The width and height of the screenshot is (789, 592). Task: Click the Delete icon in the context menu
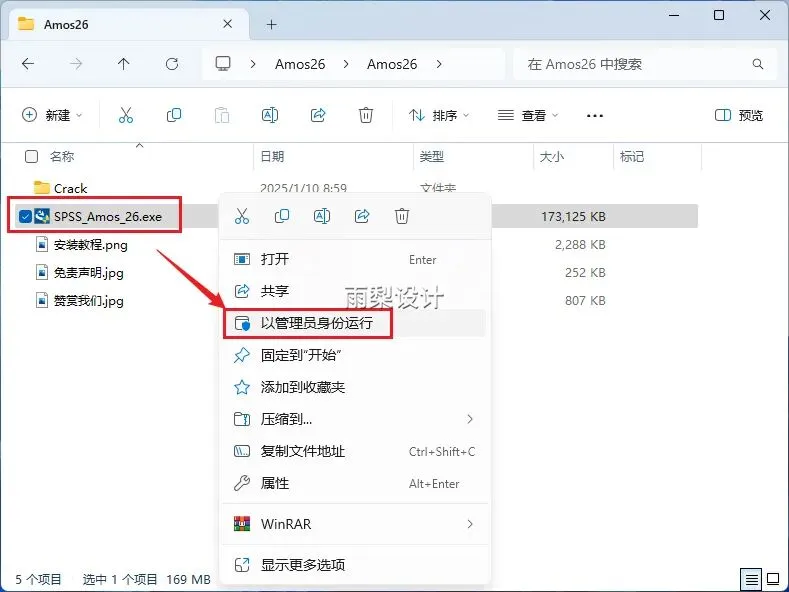(402, 216)
